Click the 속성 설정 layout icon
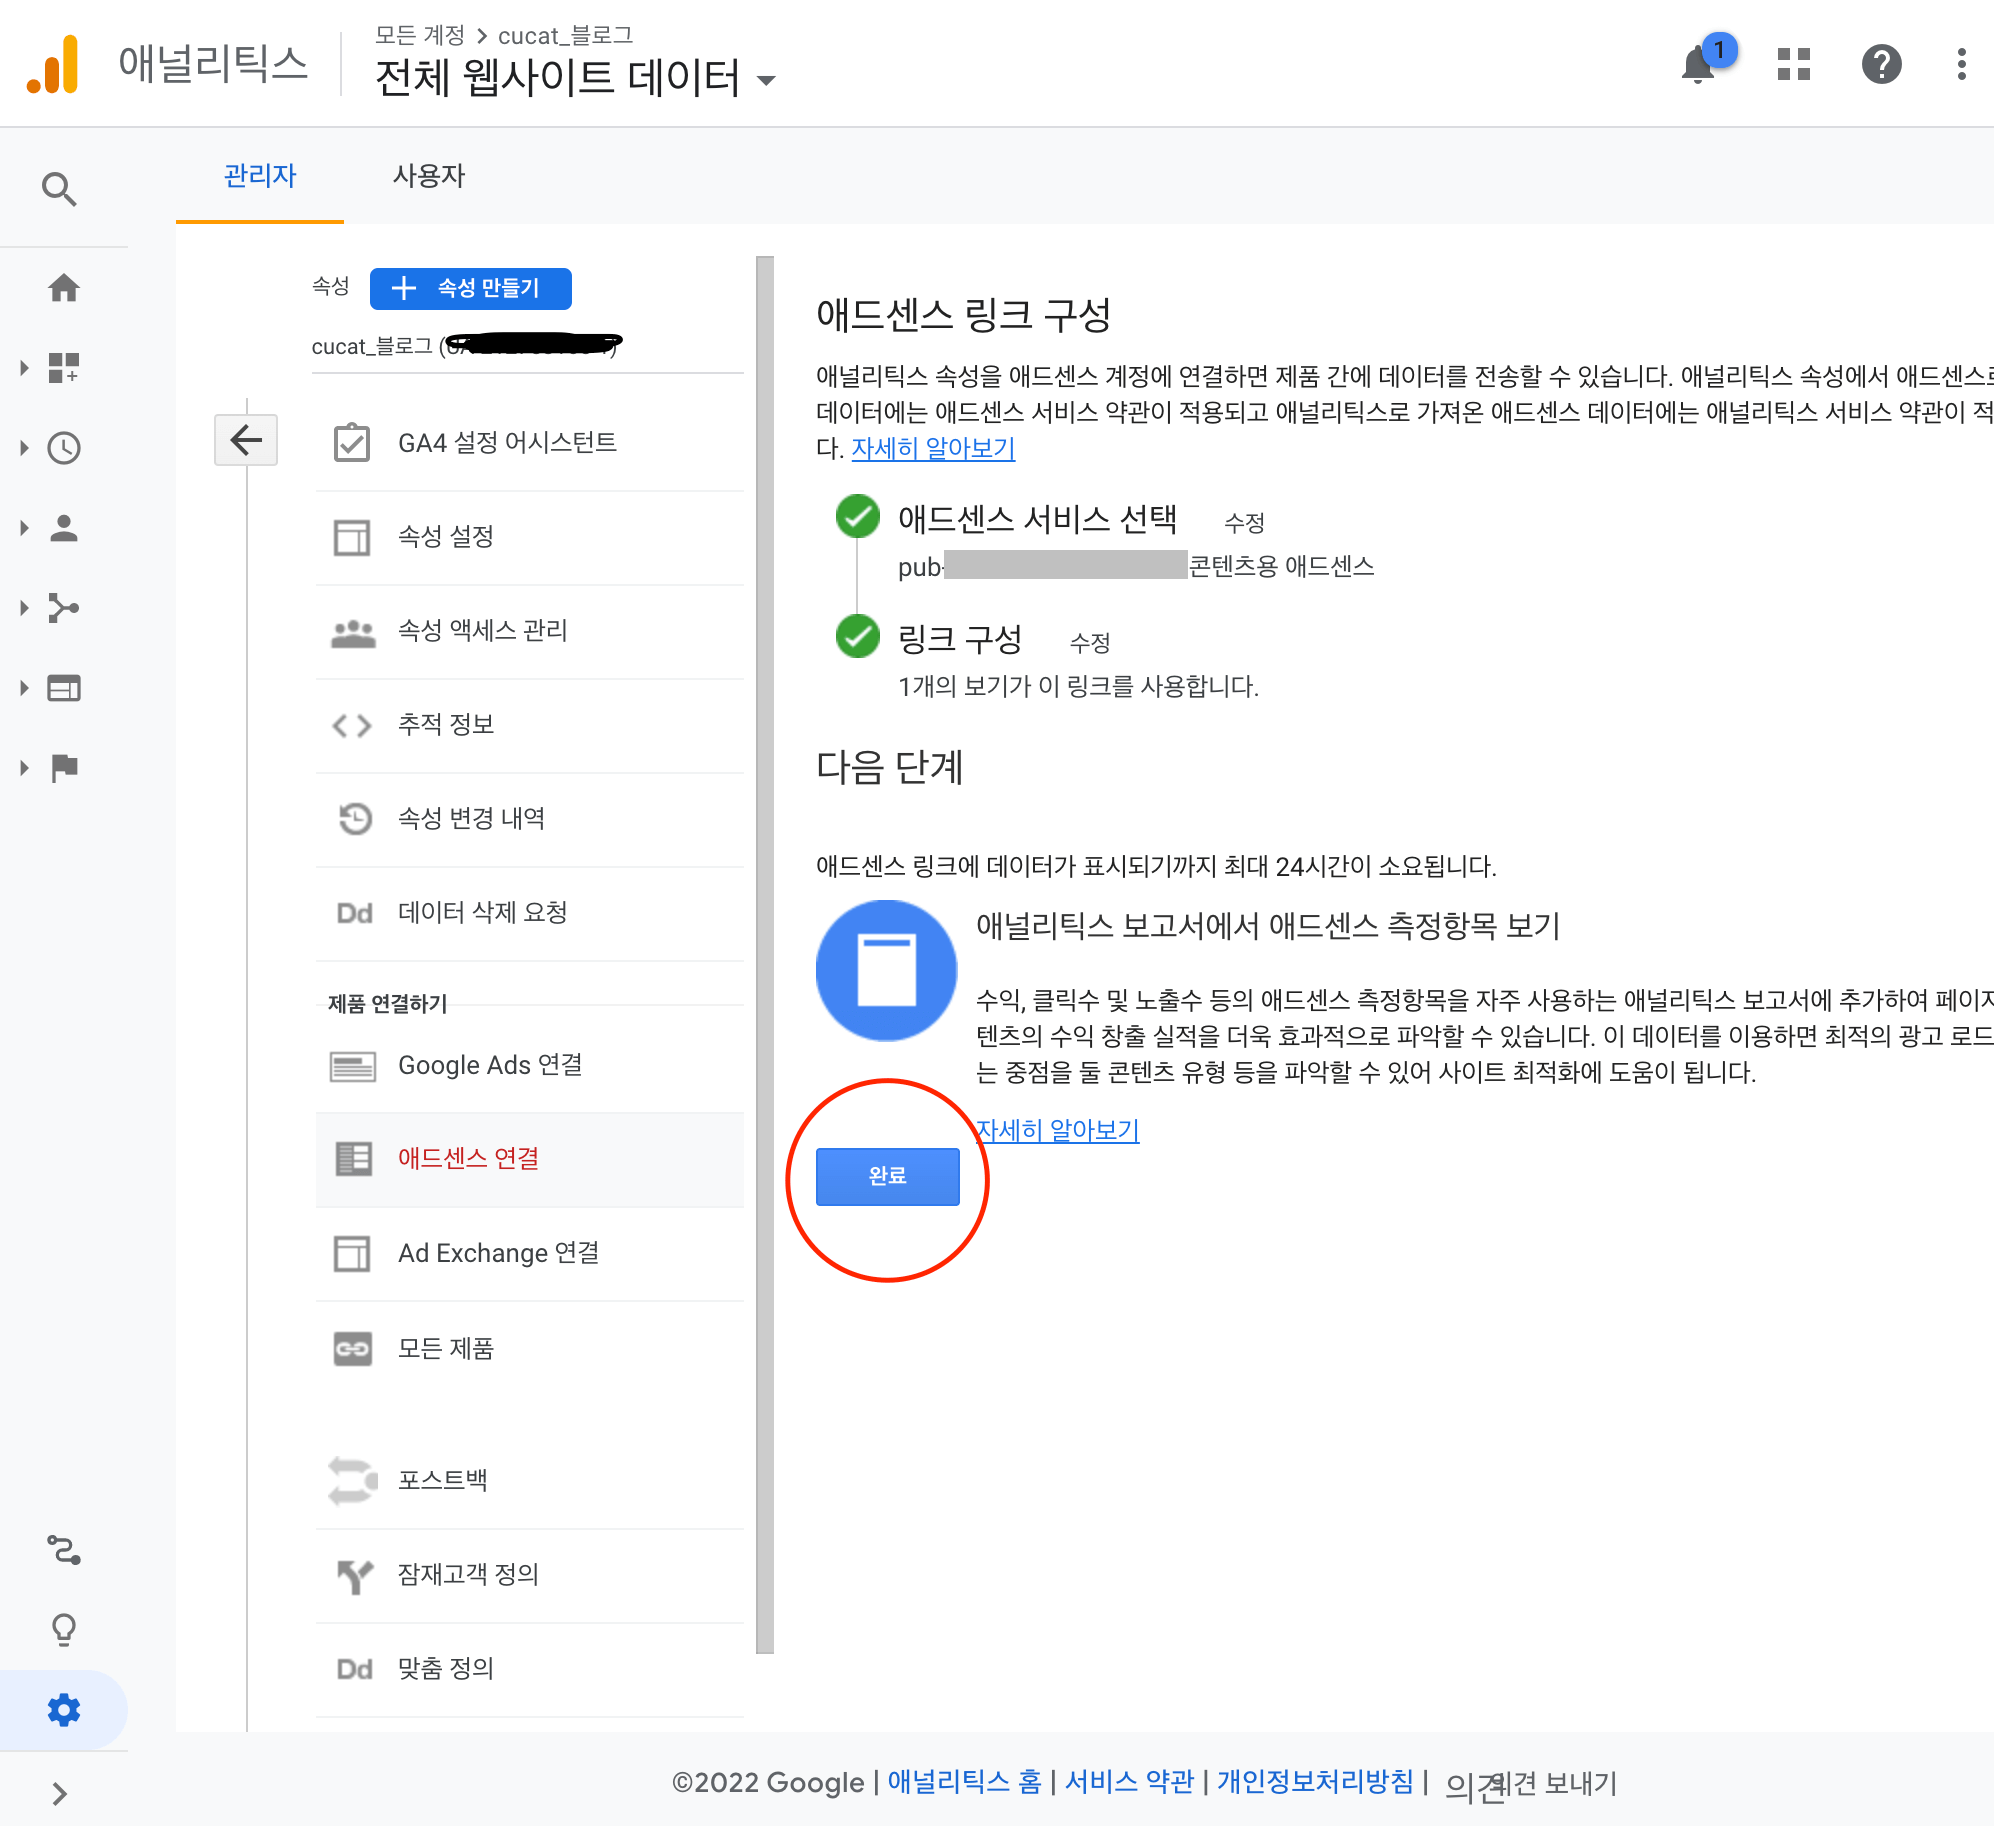This screenshot has height=1826, width=1994. click(352, 537)
